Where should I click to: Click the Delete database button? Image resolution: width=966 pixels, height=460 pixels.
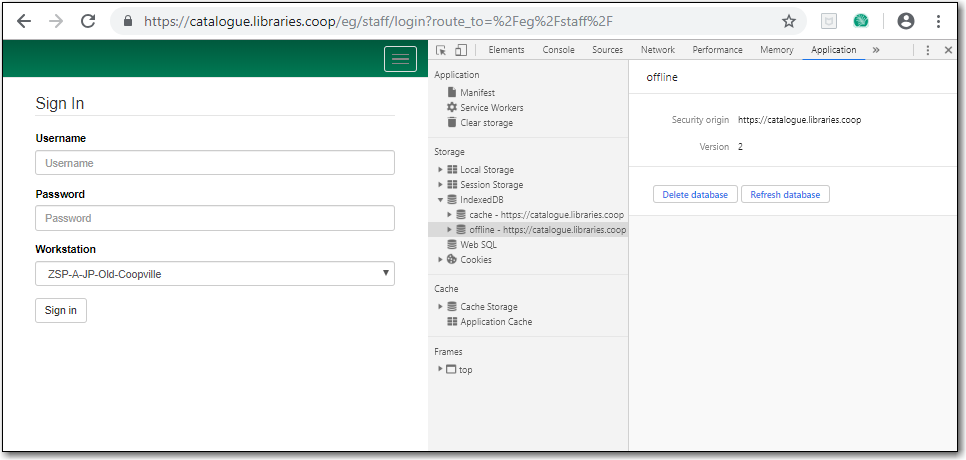tap(695, 195)
